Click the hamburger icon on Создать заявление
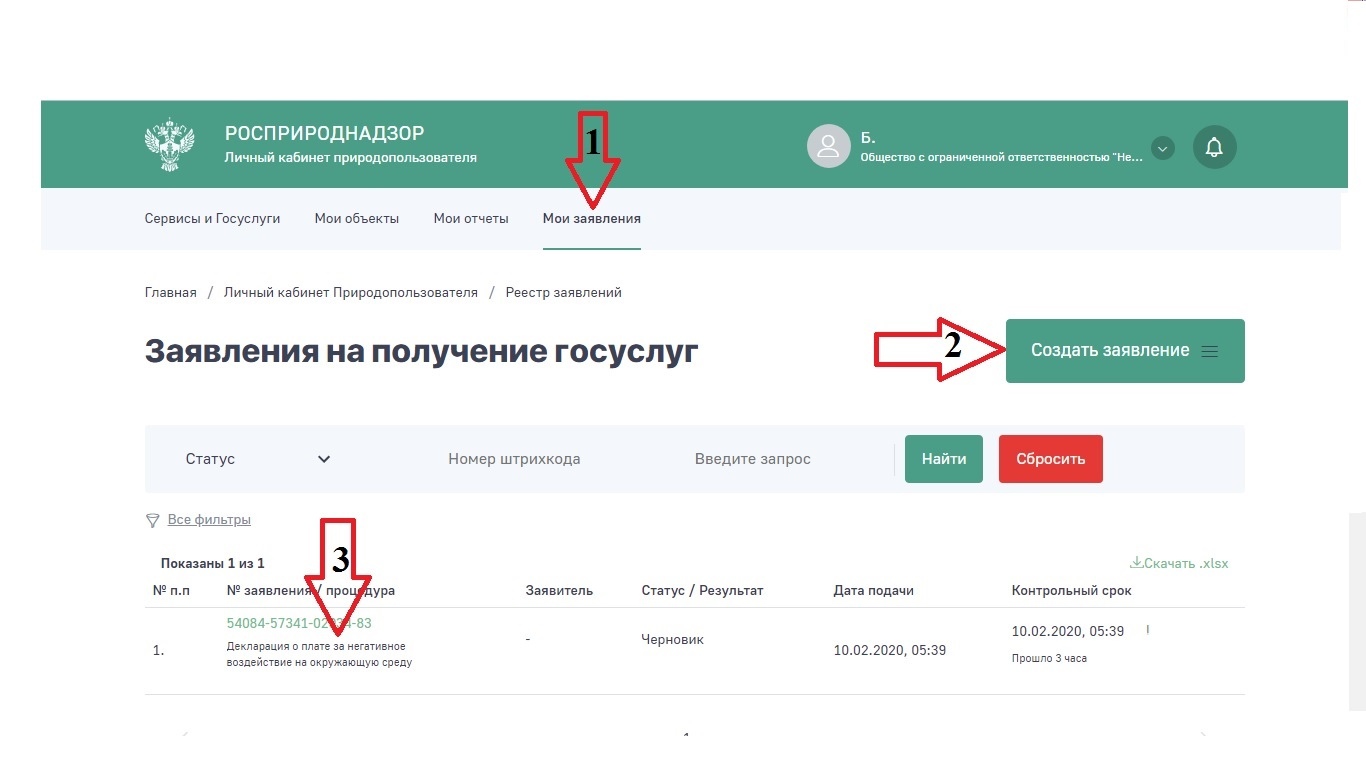The image size is (1366, 768). click(1210, 351)
